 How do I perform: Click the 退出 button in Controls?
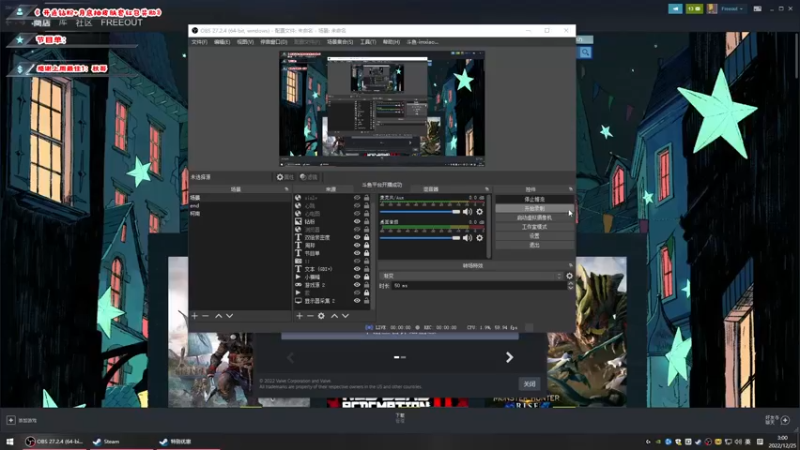[534, 245]
